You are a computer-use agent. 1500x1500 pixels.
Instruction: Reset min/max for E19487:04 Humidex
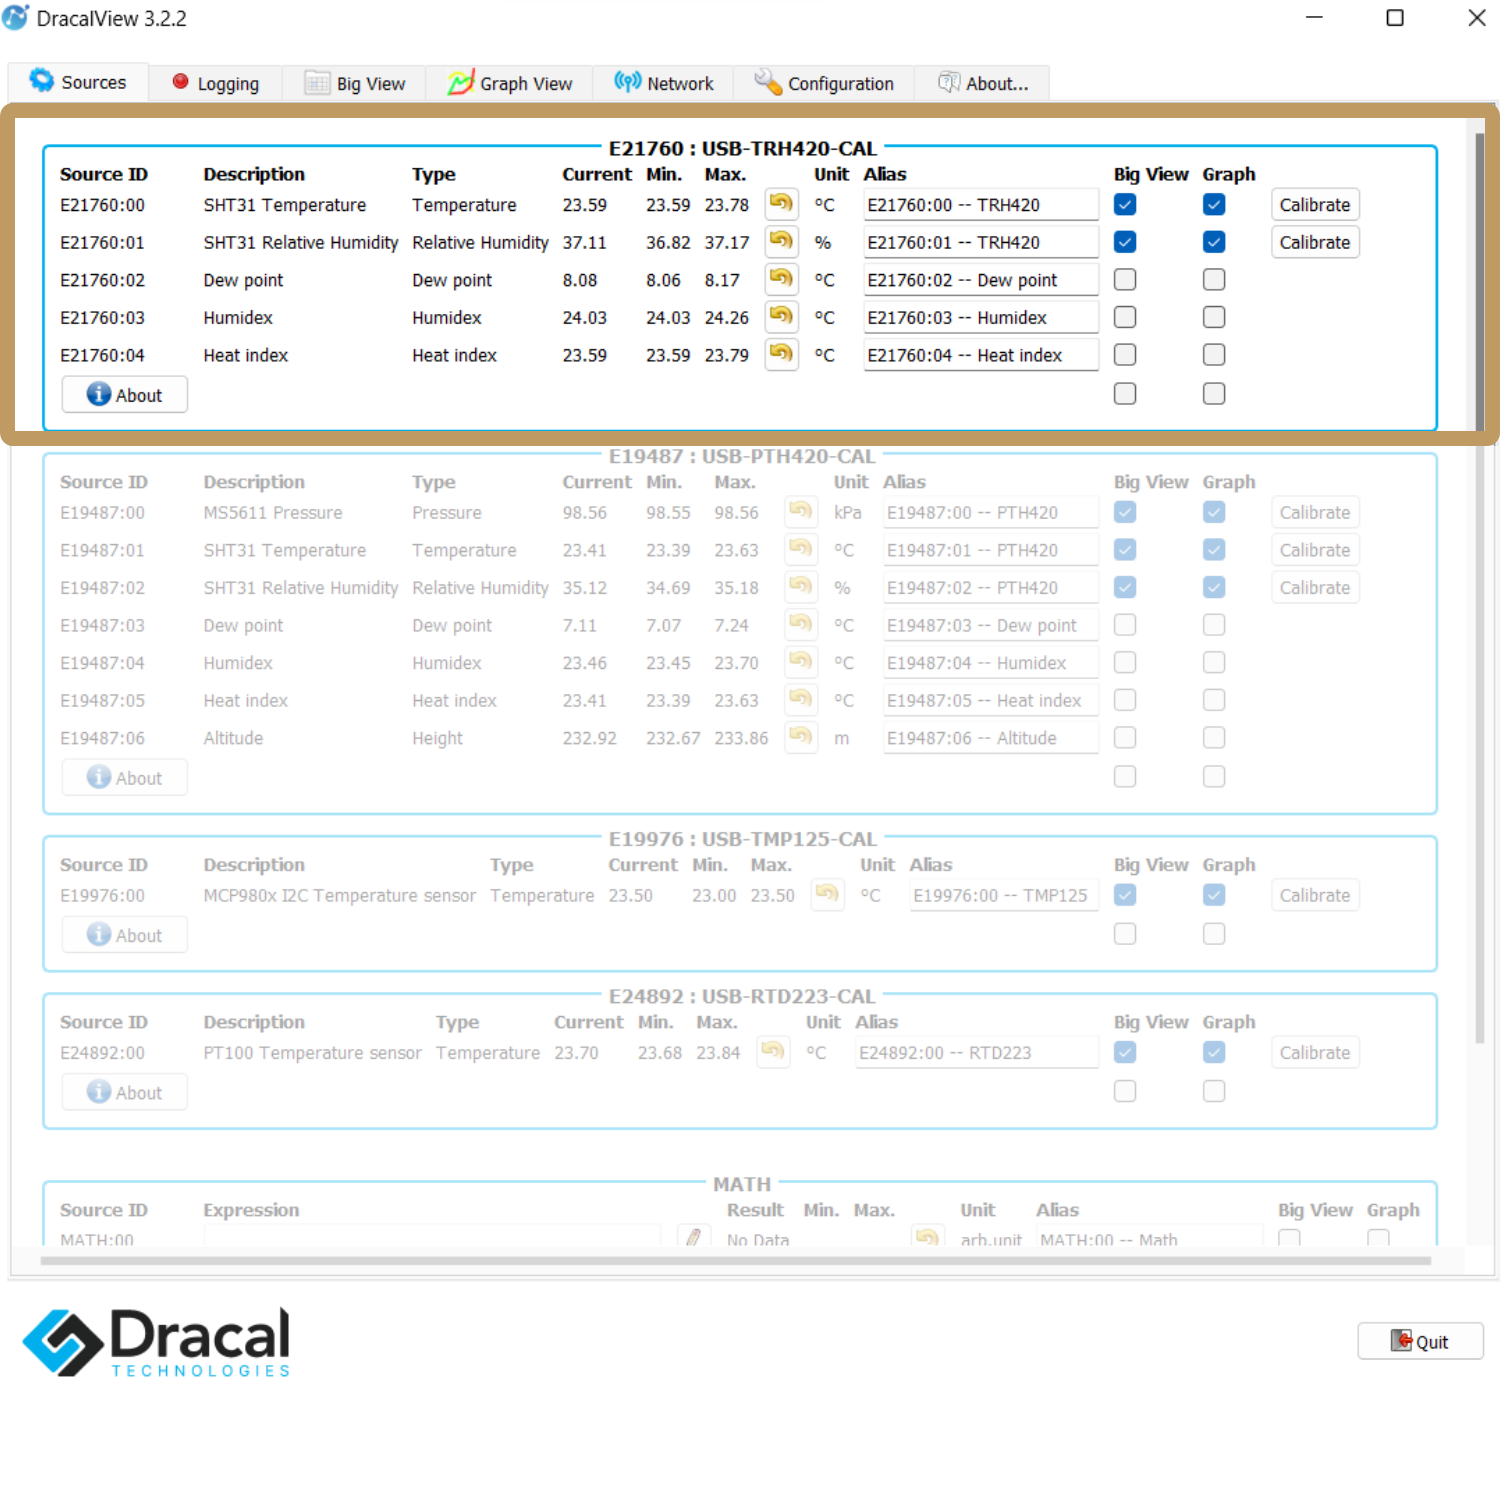800,662
